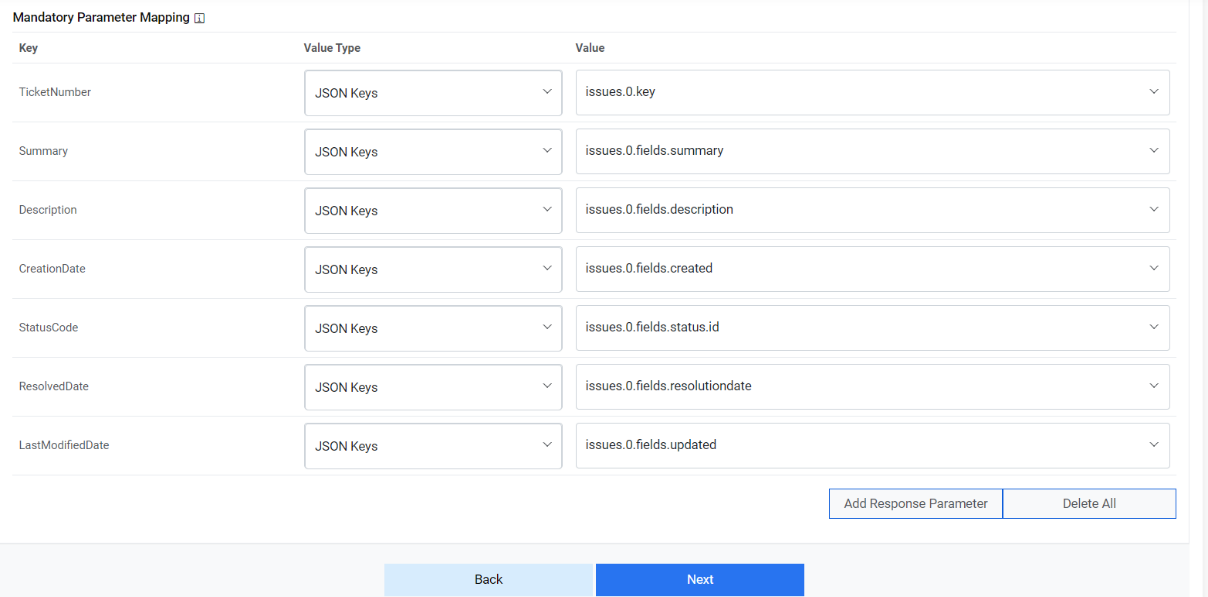Expand the issues.0.fields.summary value dropdown

[x=1153, y=151]
